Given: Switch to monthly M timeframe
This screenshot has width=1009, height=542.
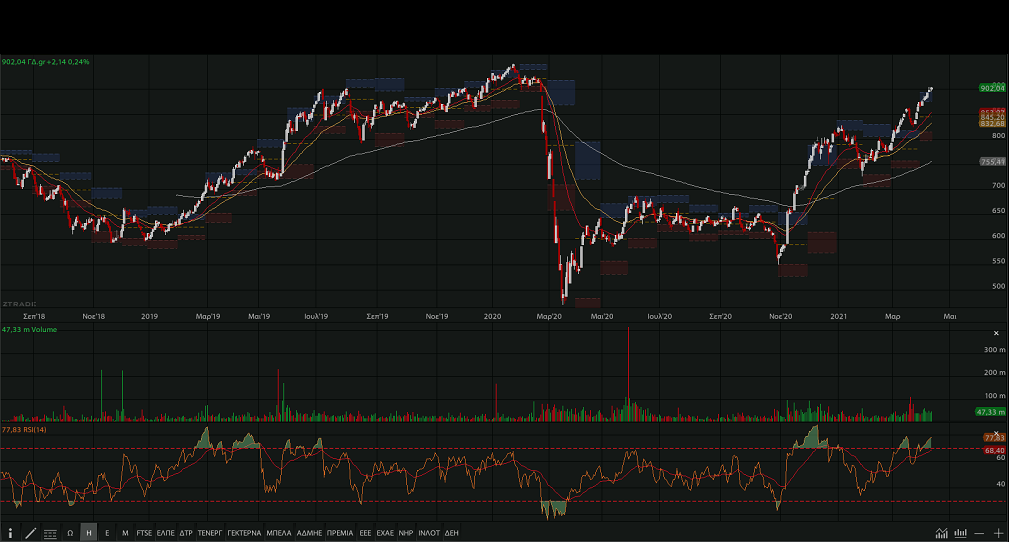Looking at the screenshot, I should pyautogui.click(x=125, y=533).
